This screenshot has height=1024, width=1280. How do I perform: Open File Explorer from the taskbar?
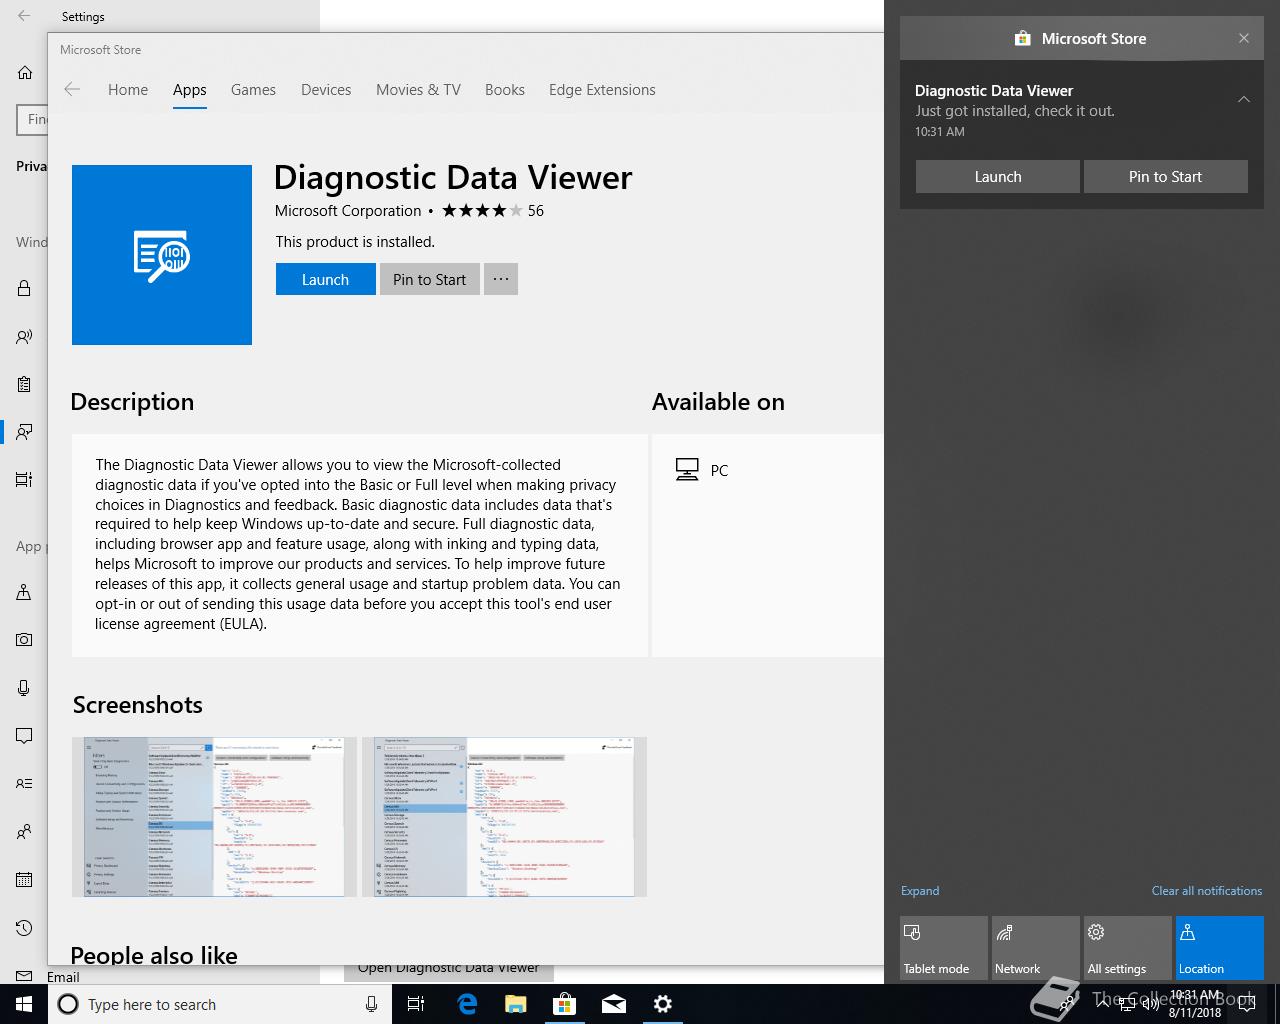tap(516, 1004)
